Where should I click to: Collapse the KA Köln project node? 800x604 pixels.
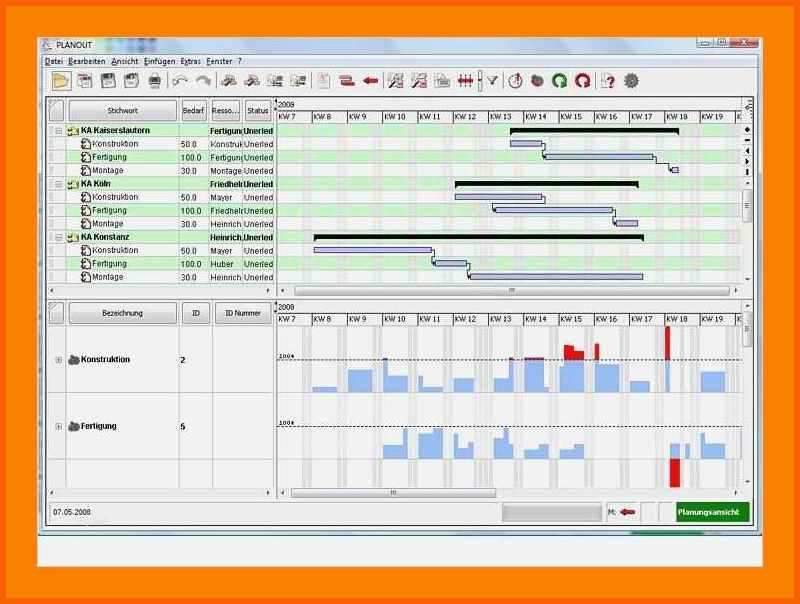point(58,184)
